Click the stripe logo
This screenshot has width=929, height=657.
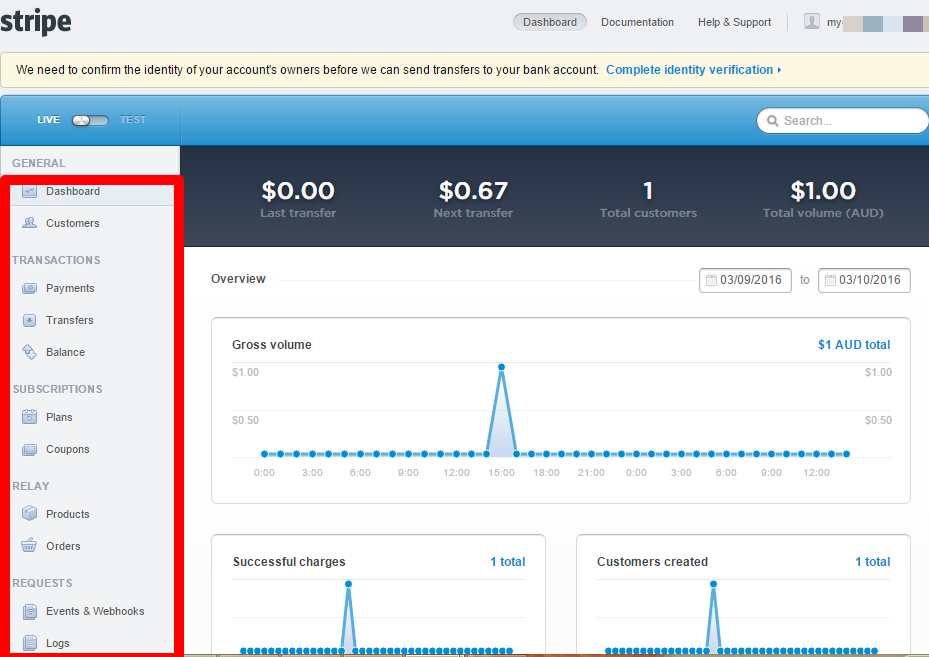click(36, 22)
